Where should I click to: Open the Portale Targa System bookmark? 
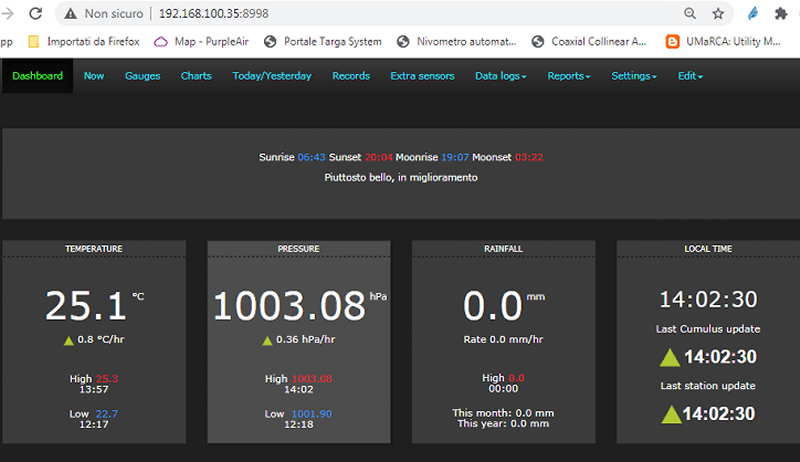coord(333,42)
